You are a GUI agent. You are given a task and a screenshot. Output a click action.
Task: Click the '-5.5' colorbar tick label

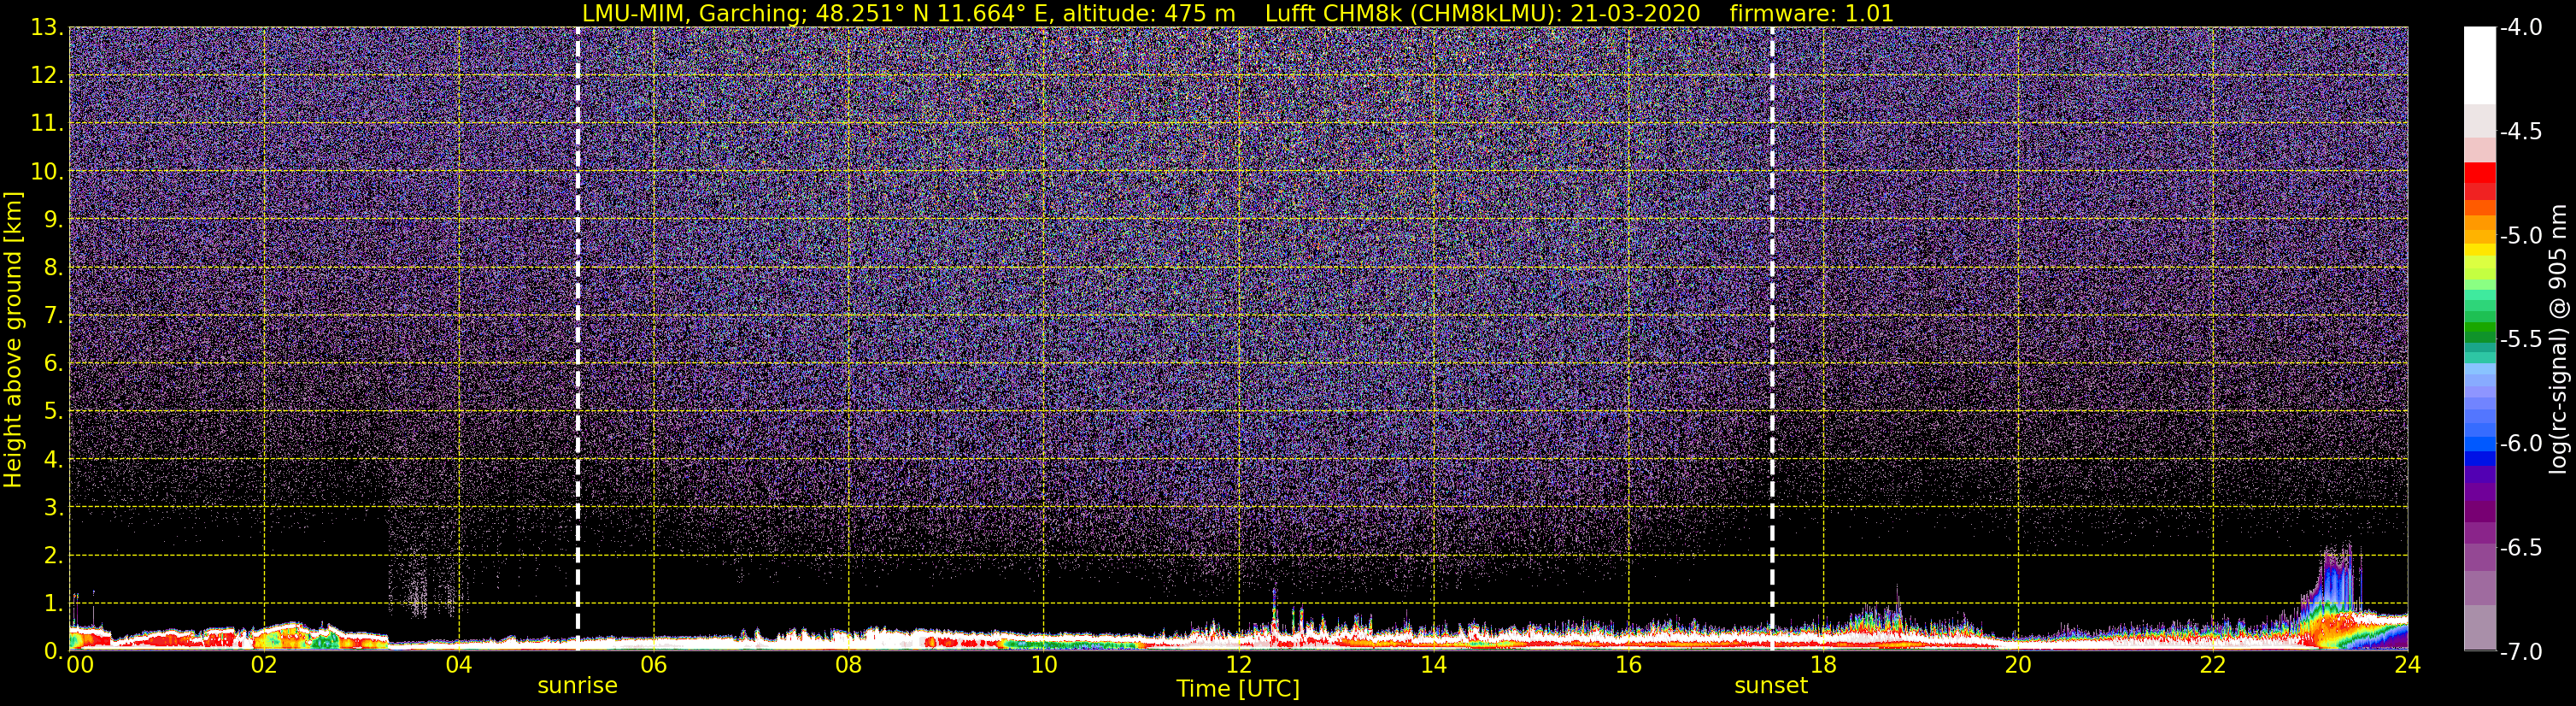pyautogui.click(x=2520, y=340)
